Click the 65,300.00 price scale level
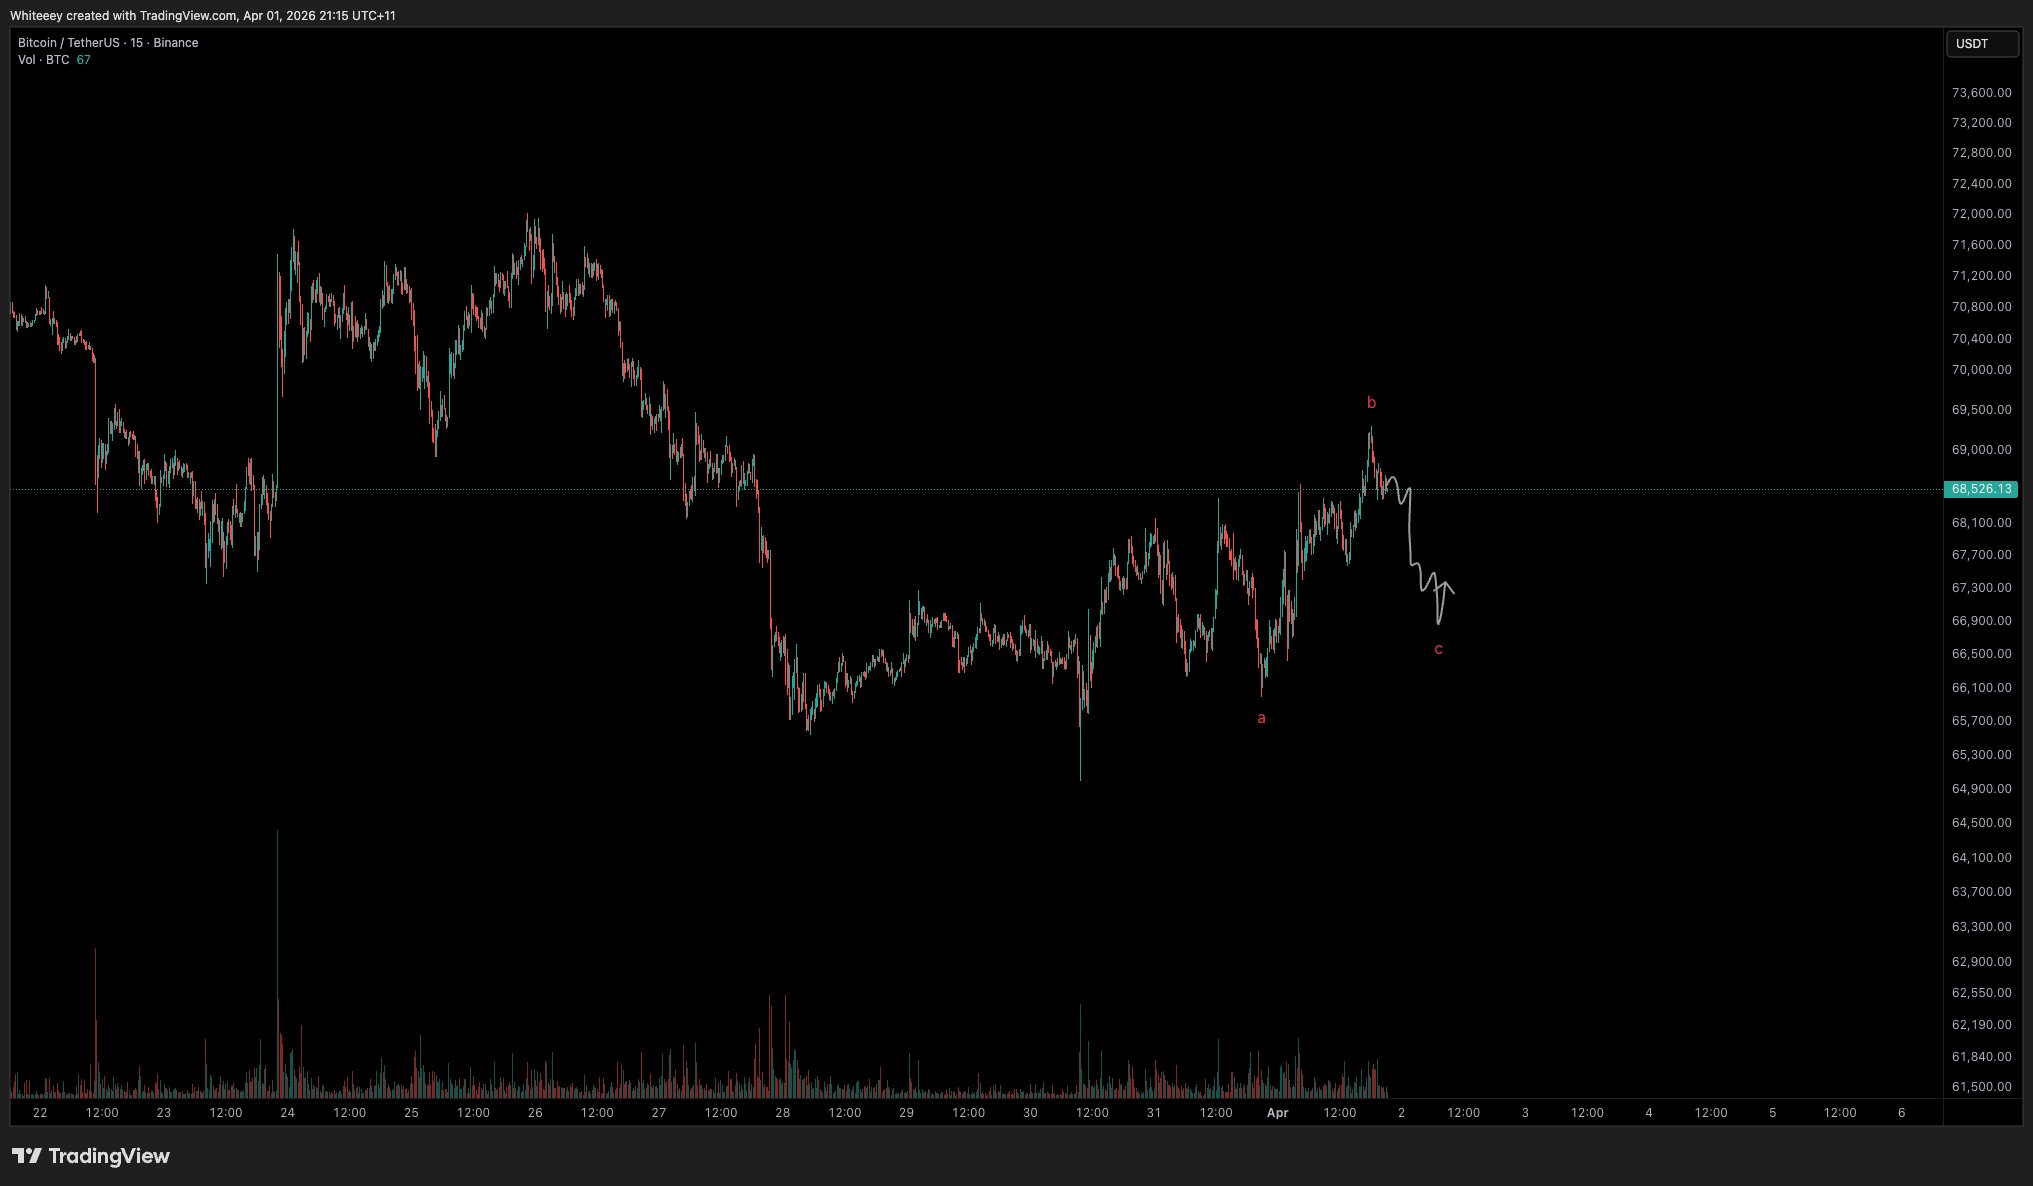This screenshot has height=1186, width=2033. tap(1981, 755)
